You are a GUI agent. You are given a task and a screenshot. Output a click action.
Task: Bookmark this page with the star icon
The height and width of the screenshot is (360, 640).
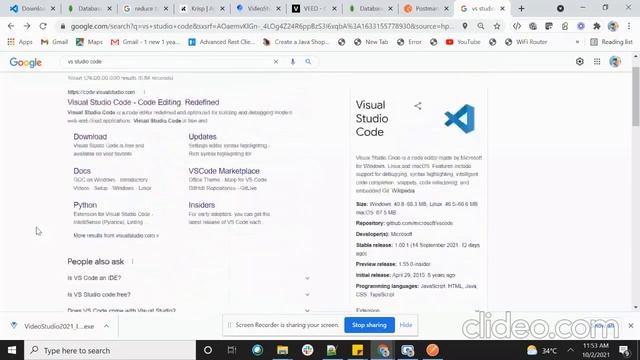[497, 26]
